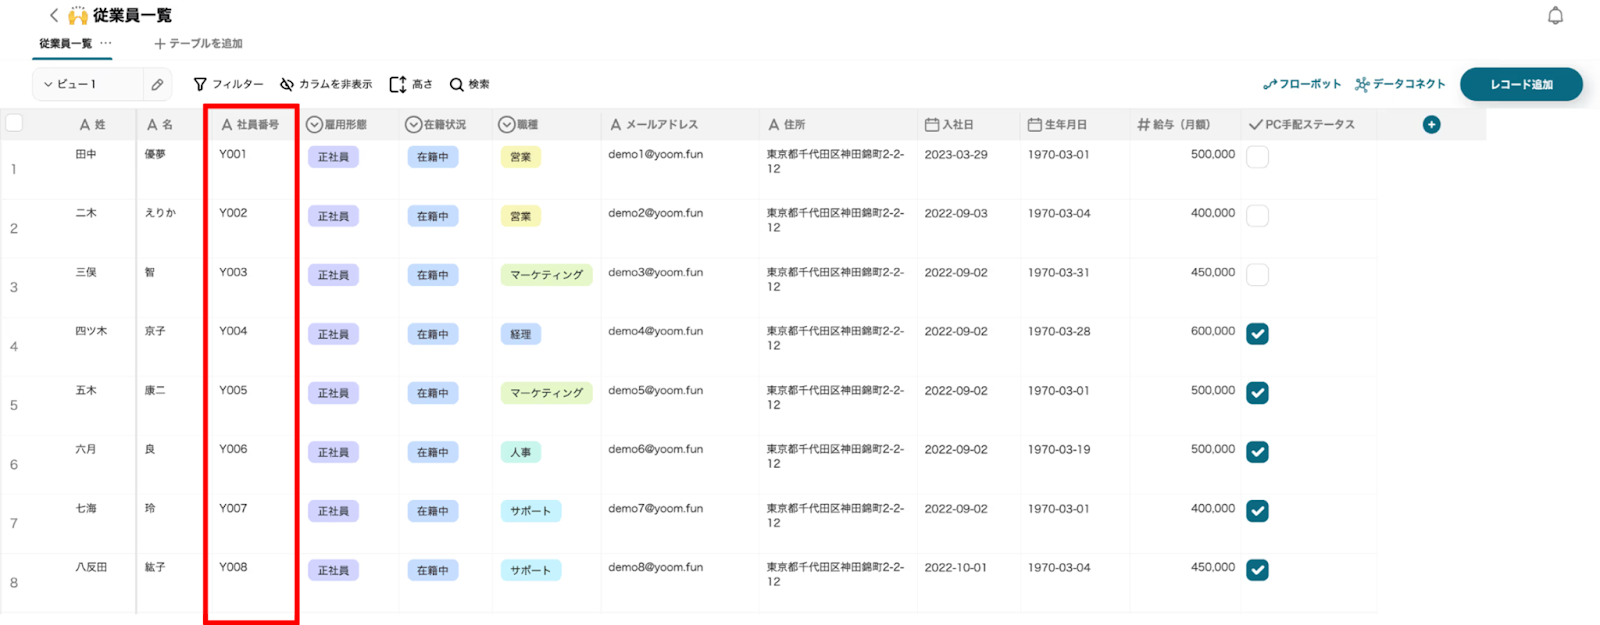This screenshot has height=625, width=1600.
Task: Open the 従業員一覧 tab options ellipsis
Action: click(106, 43)
